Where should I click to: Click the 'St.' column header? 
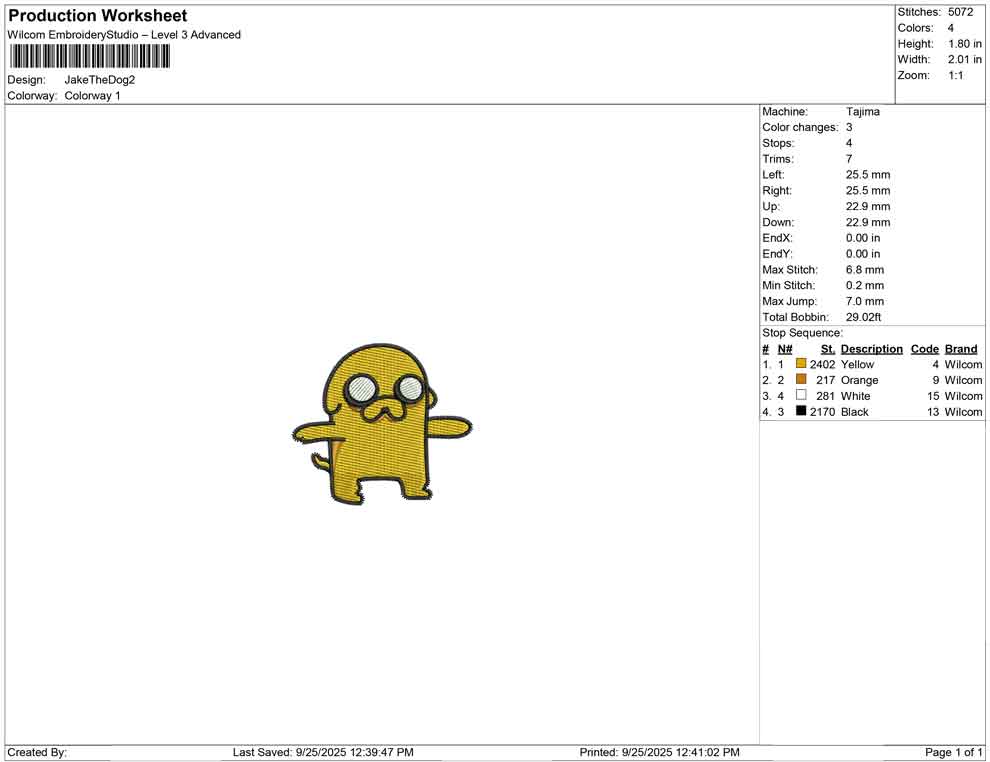tap(828, 349)
